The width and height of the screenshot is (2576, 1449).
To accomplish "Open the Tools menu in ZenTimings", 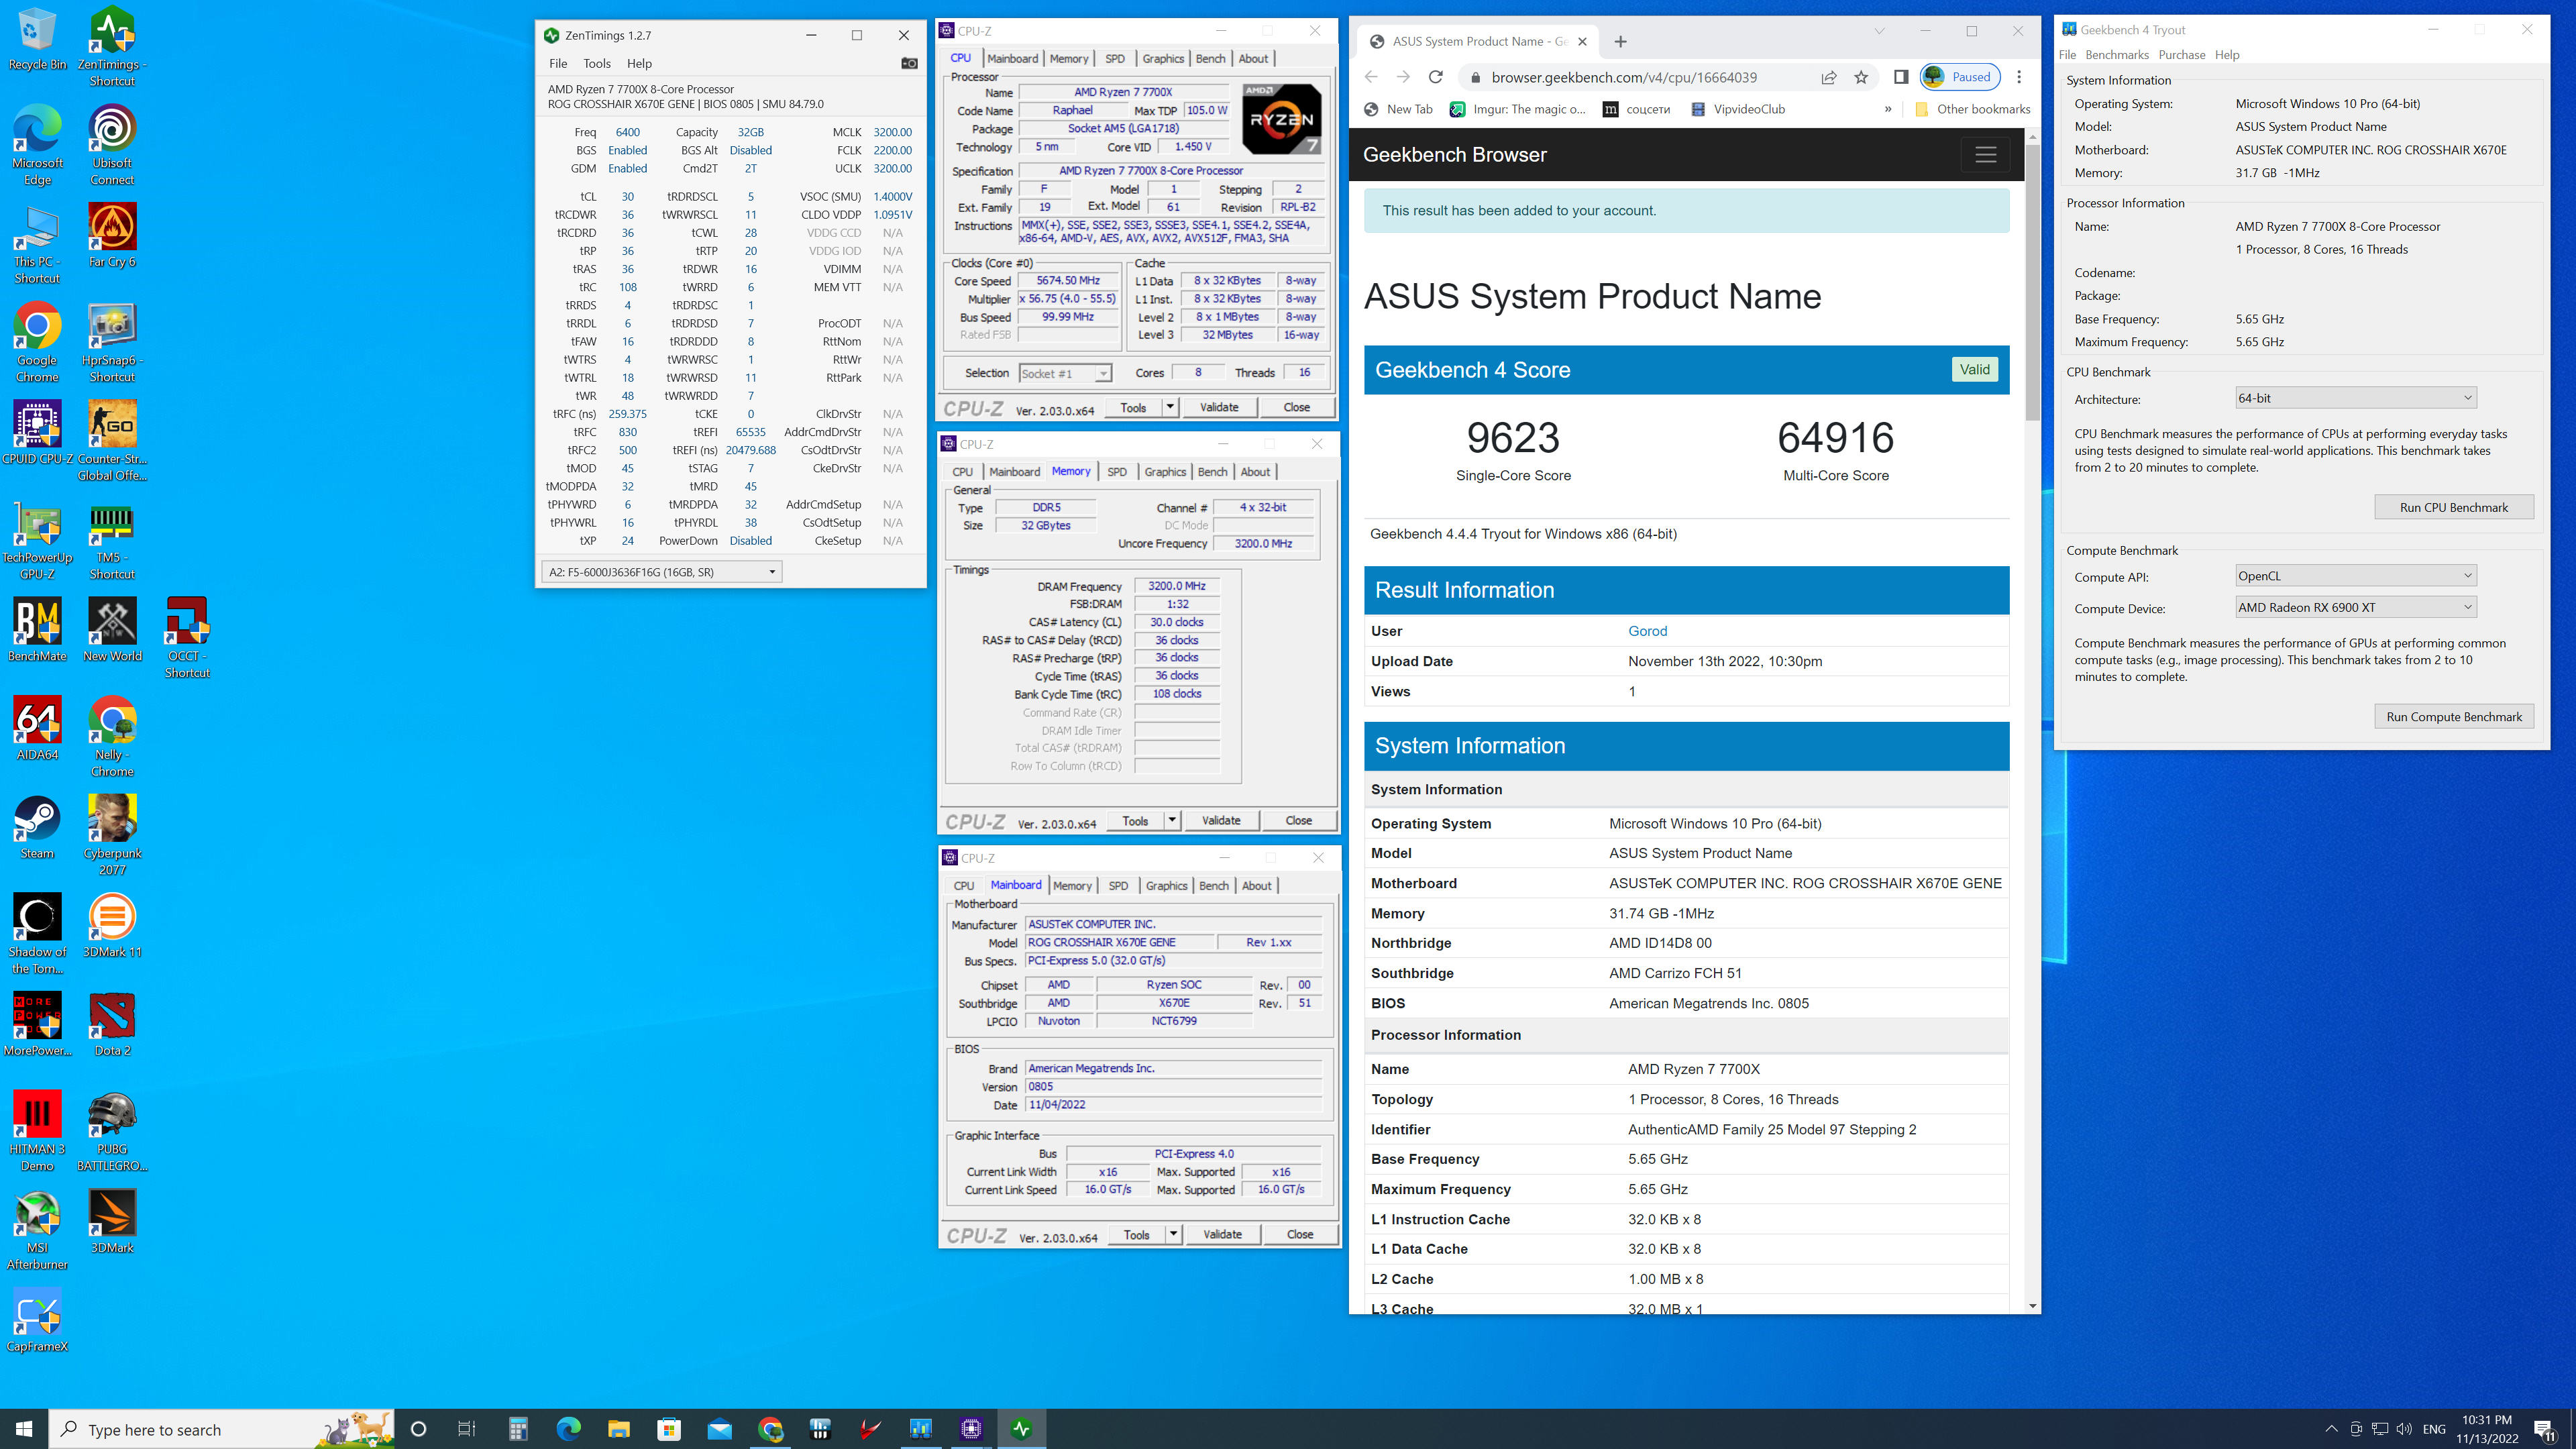I will 596,63.
